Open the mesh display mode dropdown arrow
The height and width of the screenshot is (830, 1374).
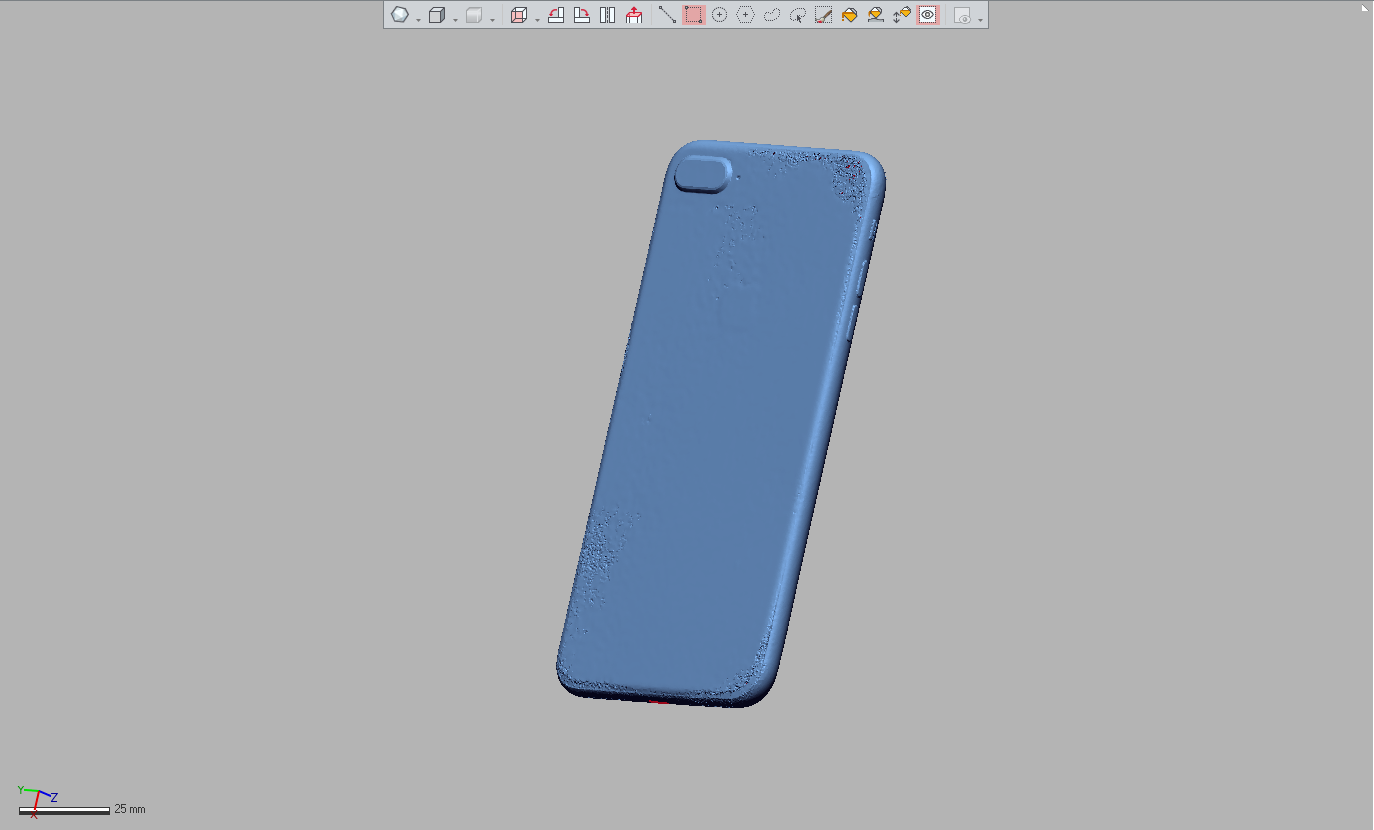tap(418, 19)
